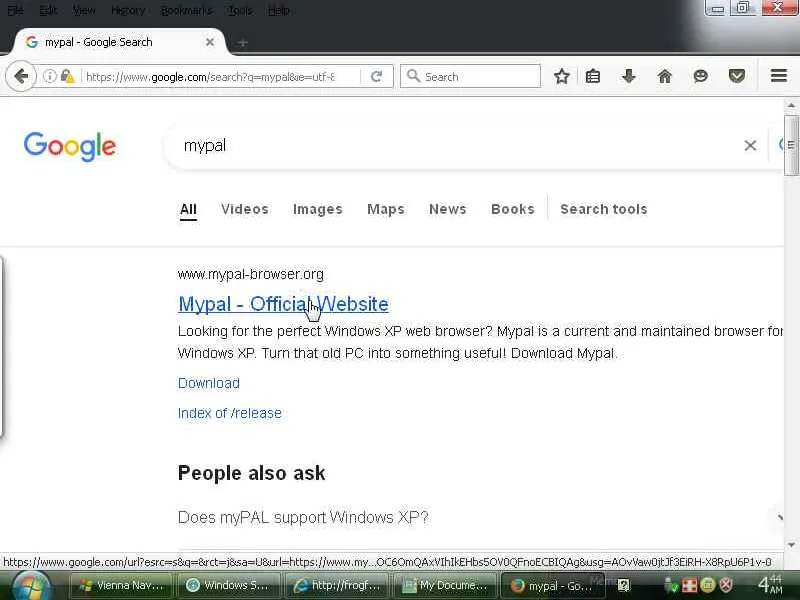Click the scrollbar up arrow

791,105
